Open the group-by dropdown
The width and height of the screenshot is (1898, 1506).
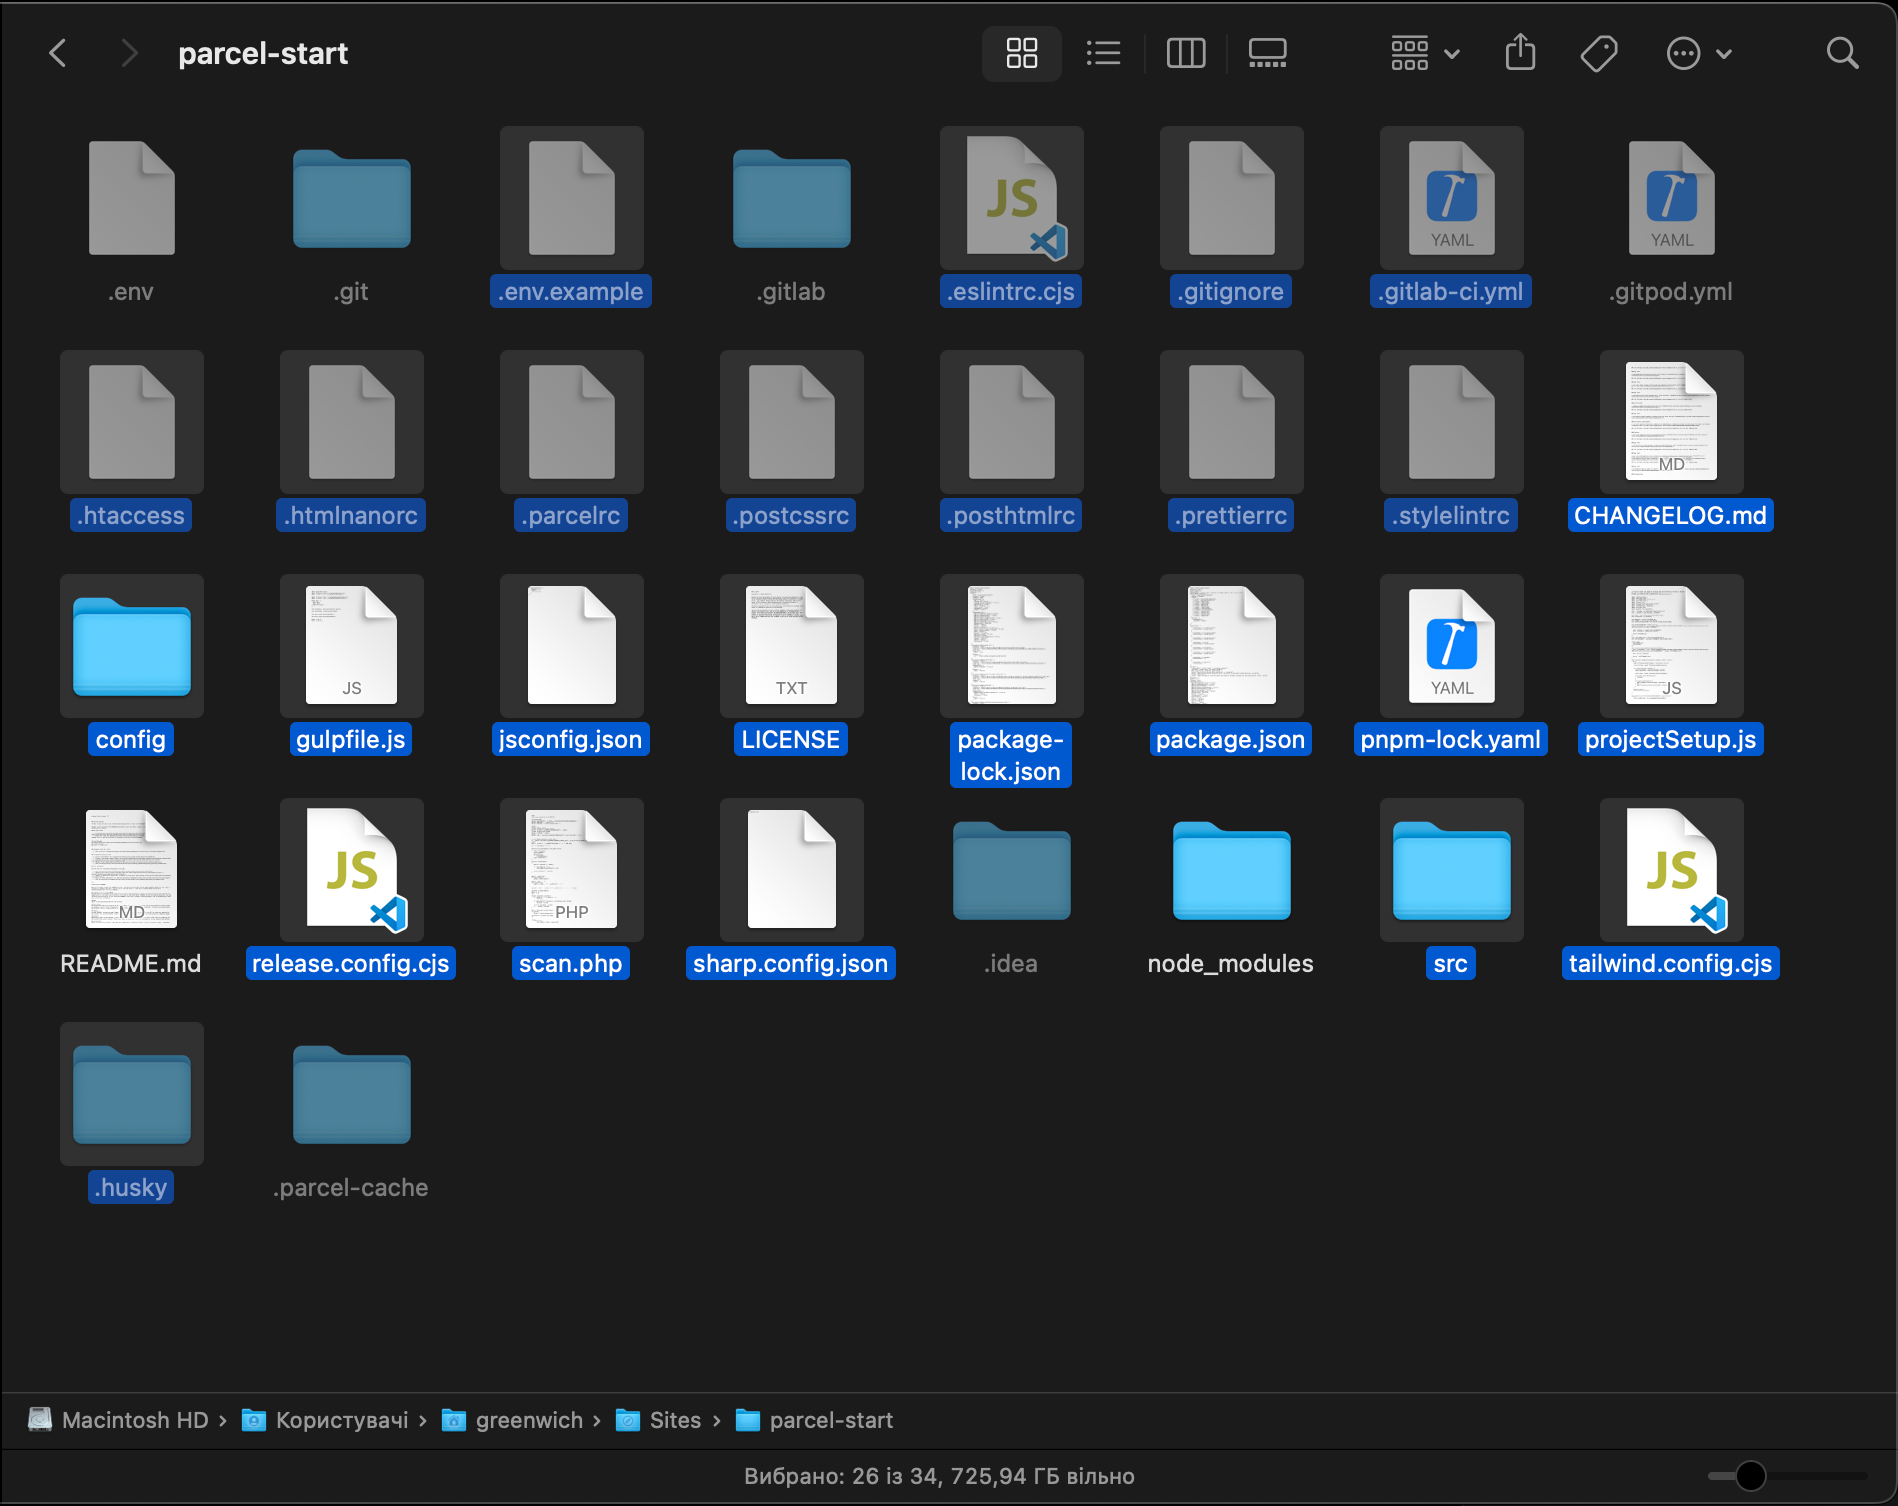pyautogui.click(x=1425, y=53)
